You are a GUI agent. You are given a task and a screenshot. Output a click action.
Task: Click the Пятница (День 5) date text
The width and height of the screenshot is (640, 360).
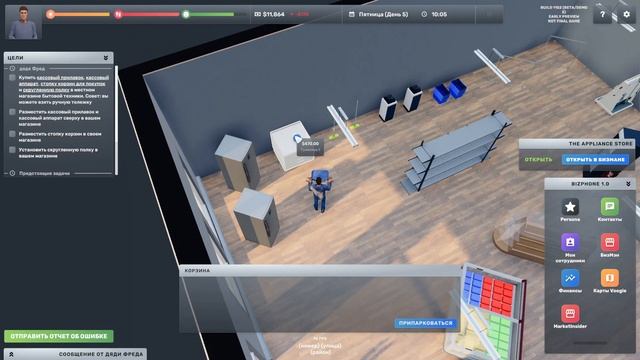point(383,14)
